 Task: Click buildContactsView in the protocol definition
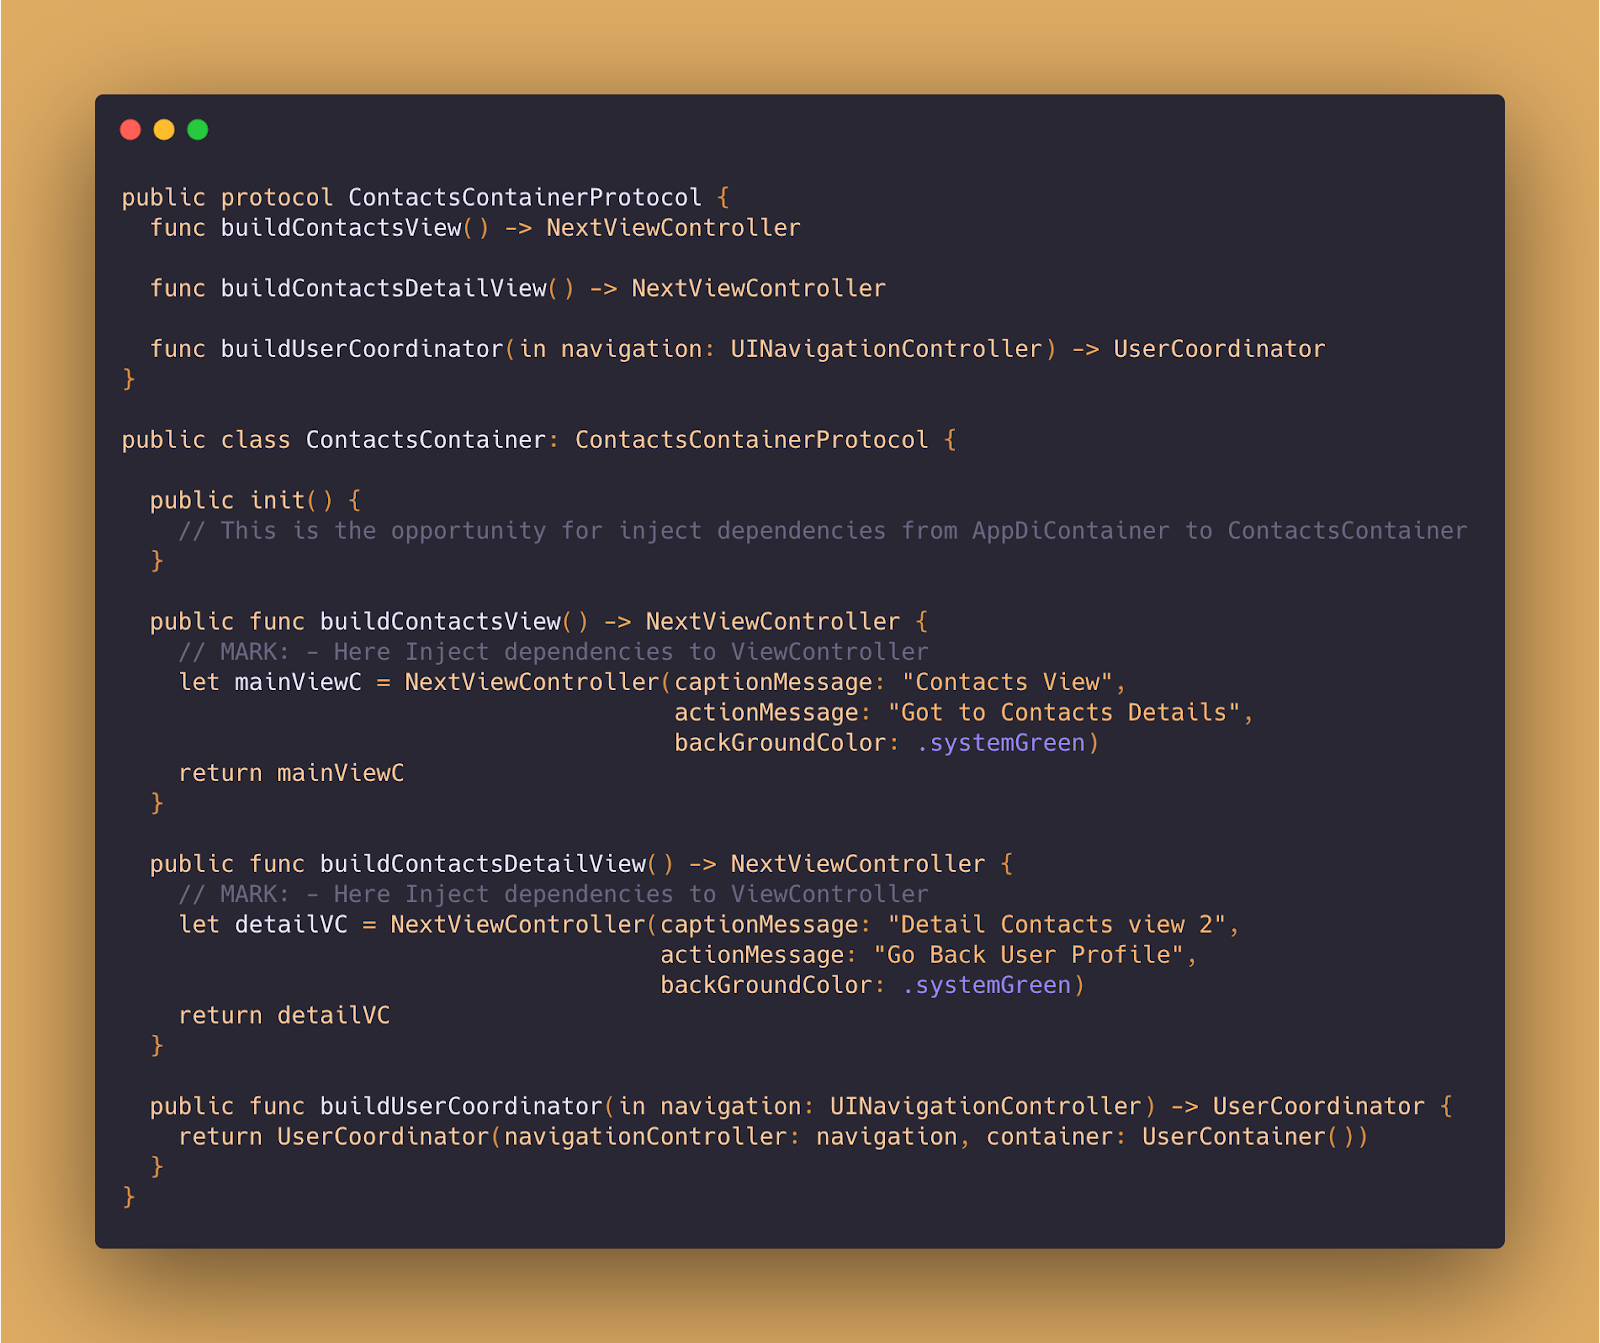pyautogui.click(x=341, y=228)
